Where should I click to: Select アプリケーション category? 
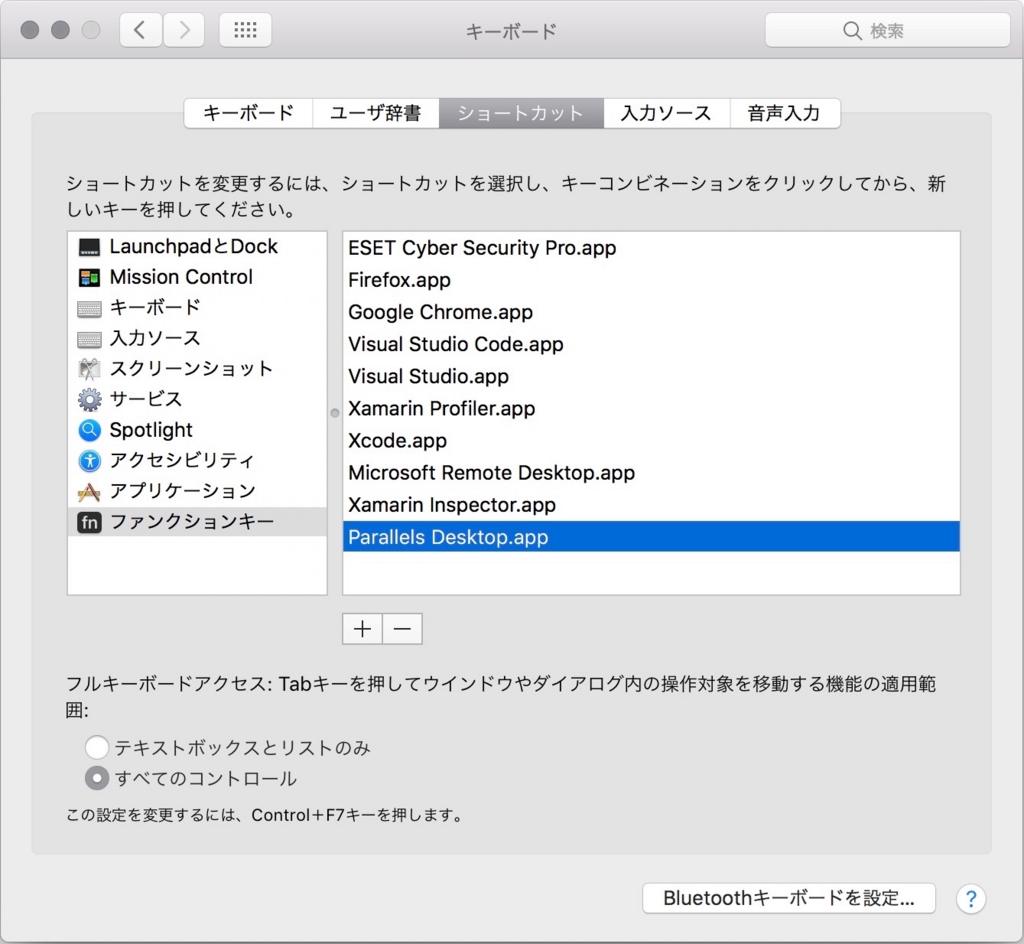pos(197,492)
